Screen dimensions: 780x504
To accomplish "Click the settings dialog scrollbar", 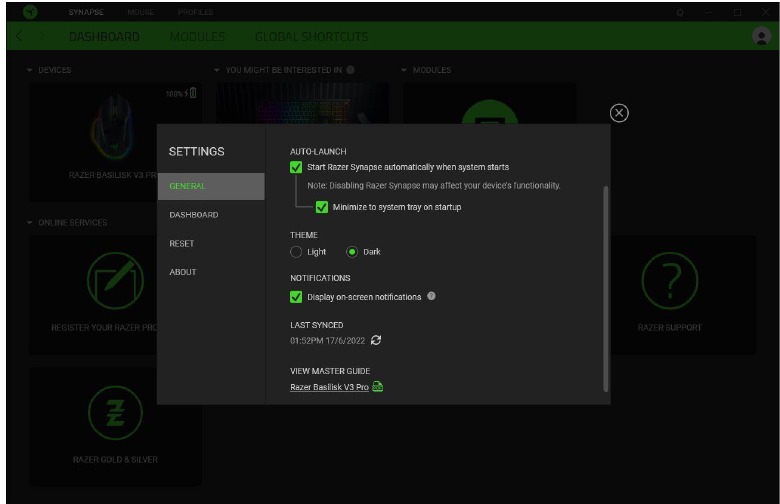I will (605, 289).
